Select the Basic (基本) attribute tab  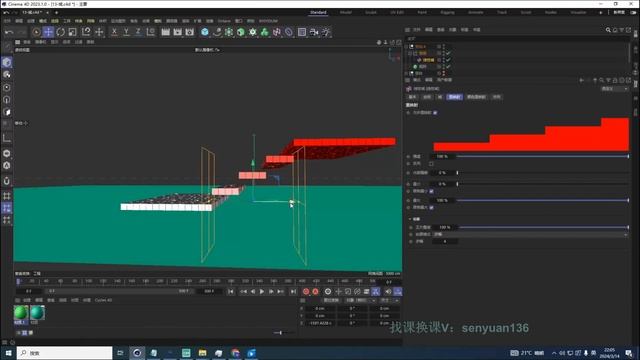[412, 97]
